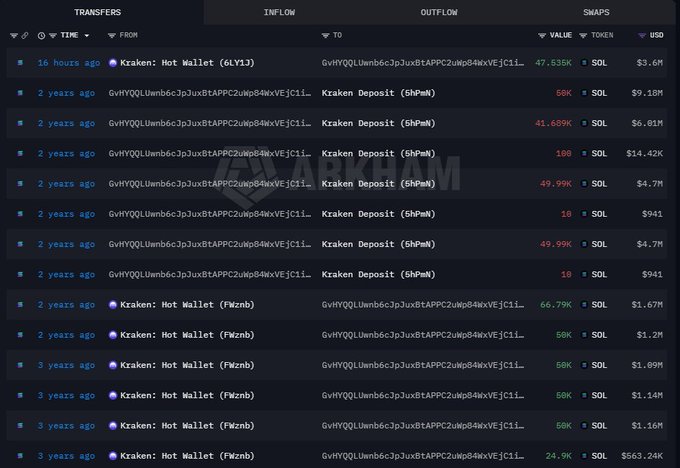Click Kraken logo icon on the $1.14M row
This screenshot has width=680, height=468.
[x=113, y=395]
